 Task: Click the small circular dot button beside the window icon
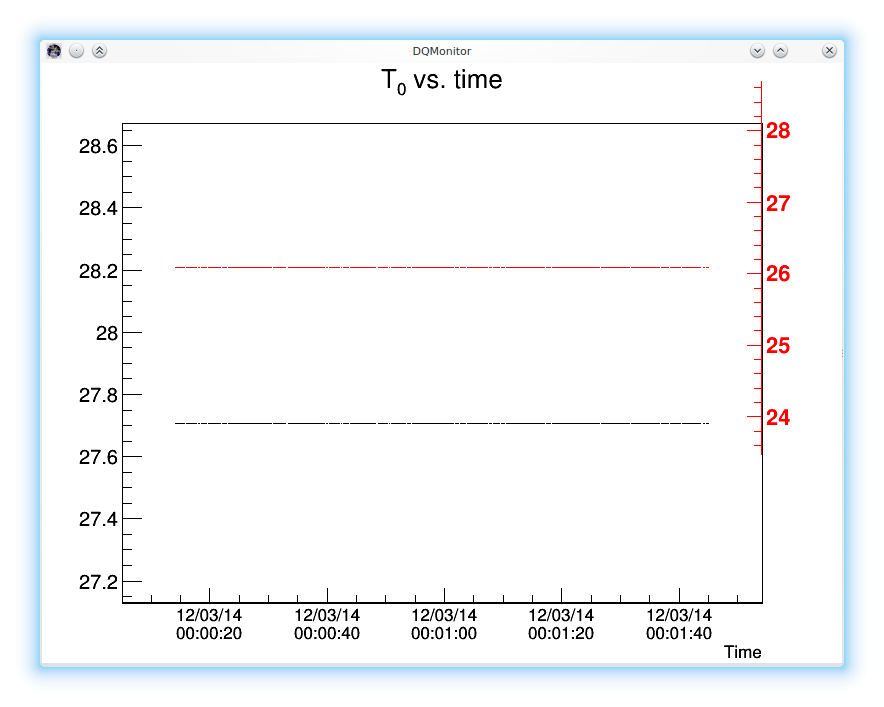click(75, 51)
